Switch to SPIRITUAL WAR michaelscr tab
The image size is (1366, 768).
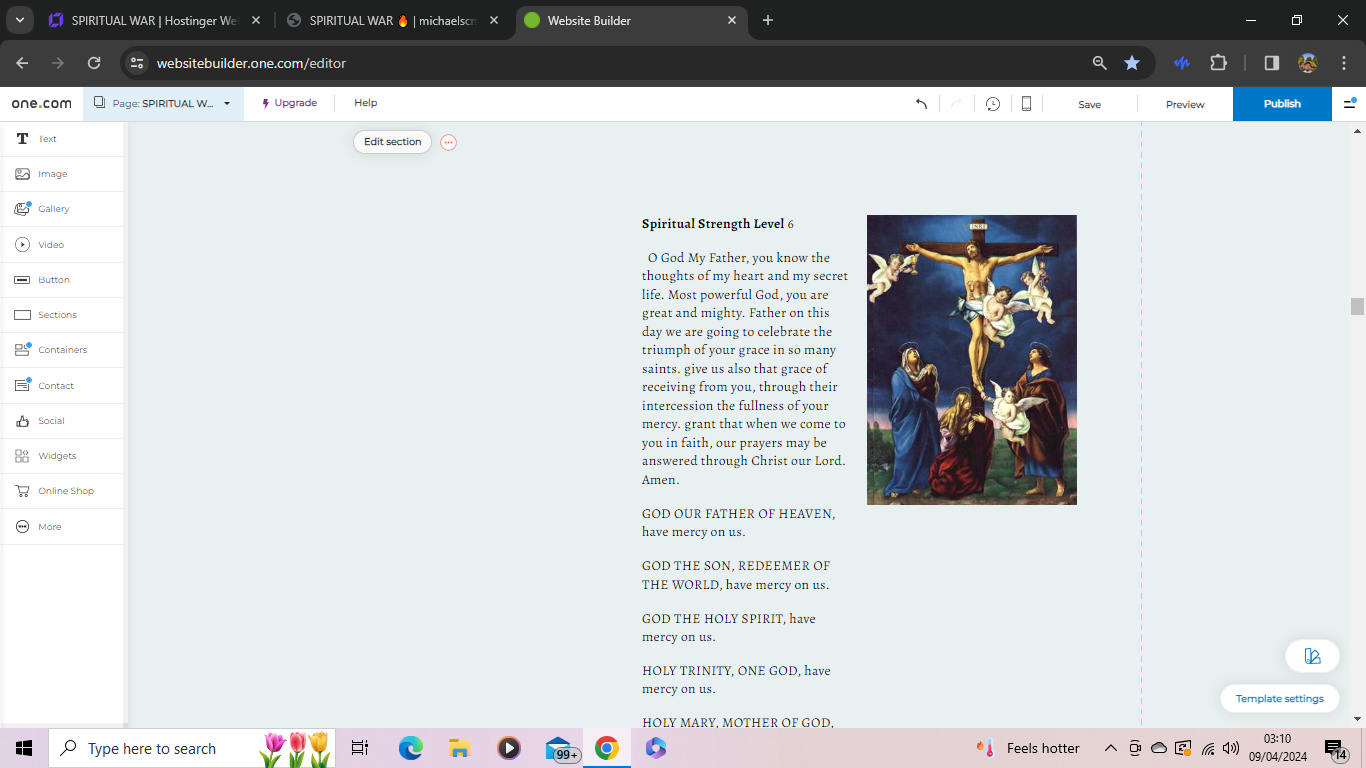click(x=394, y=20)
